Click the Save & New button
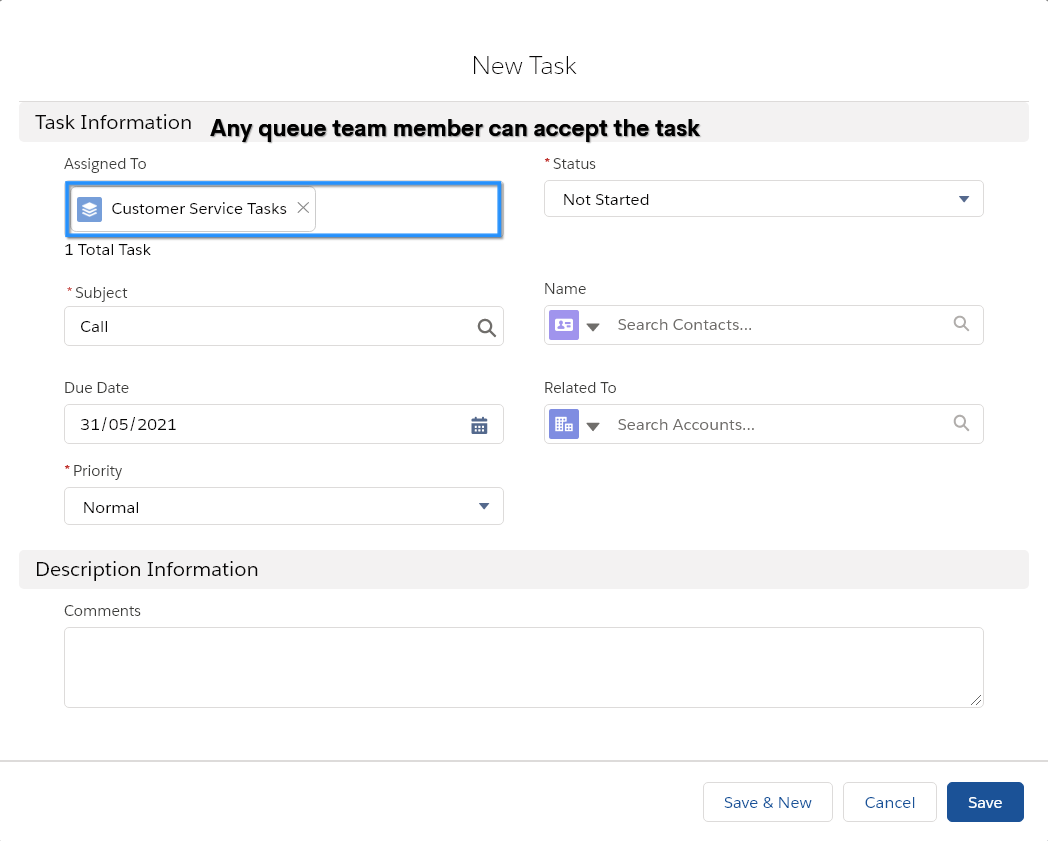The height and width of the screenshot is (841, 1048). 767,802
